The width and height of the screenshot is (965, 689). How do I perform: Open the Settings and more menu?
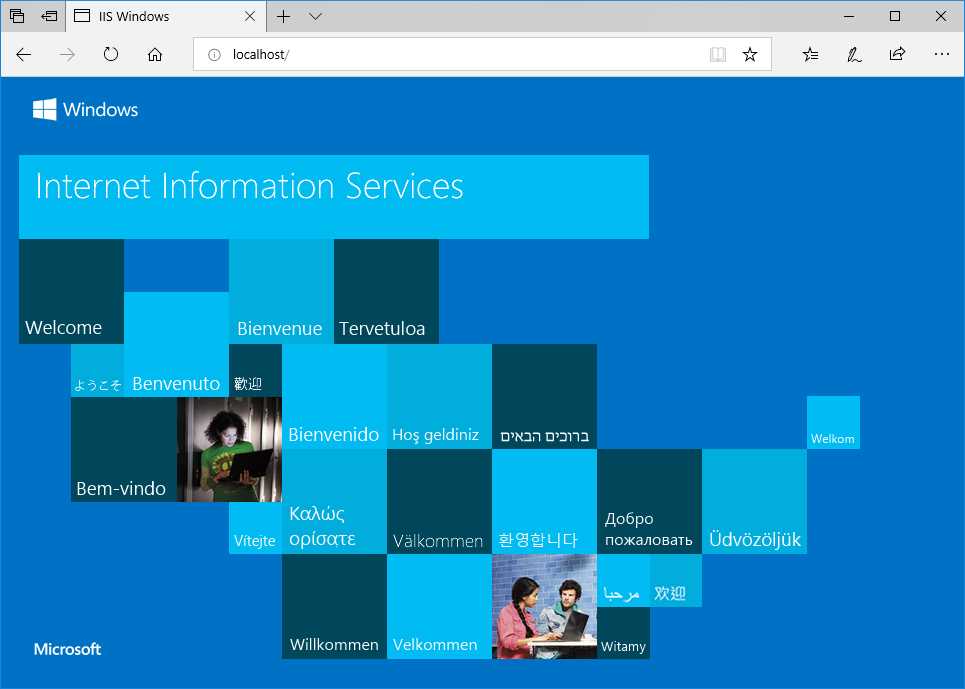pos(941,54)
